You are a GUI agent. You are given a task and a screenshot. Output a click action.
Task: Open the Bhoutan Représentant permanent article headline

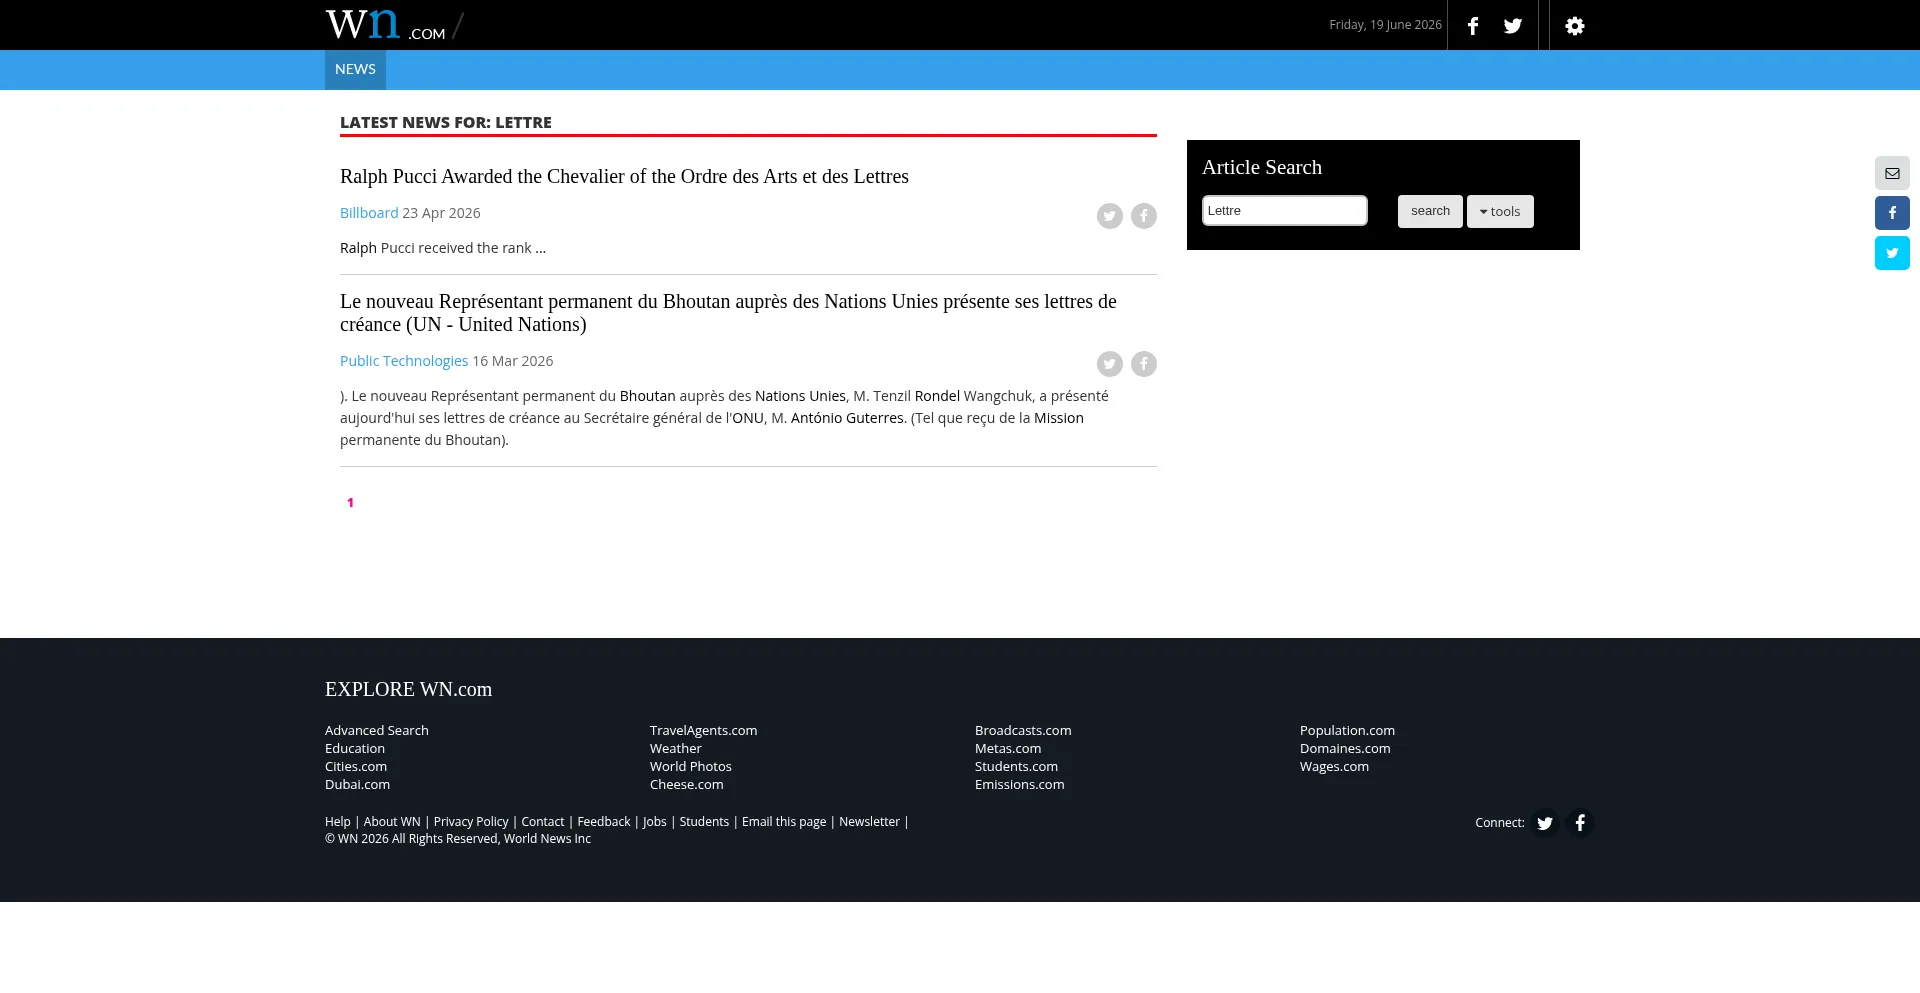pos(728,313)
